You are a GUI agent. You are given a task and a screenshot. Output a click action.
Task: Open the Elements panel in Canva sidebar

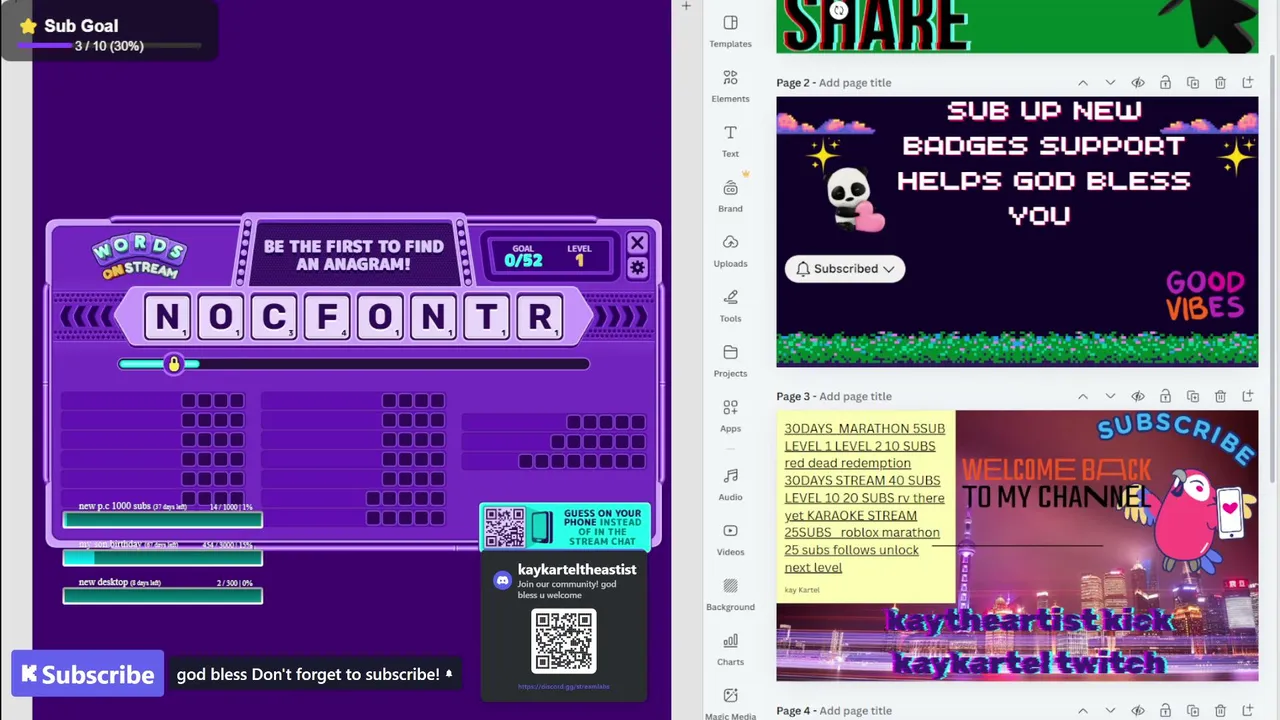point(730,86)
